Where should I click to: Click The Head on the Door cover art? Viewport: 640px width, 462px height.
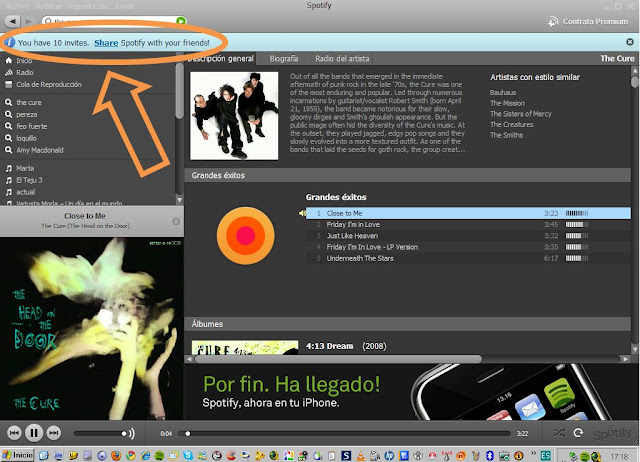tap(91, 329)
